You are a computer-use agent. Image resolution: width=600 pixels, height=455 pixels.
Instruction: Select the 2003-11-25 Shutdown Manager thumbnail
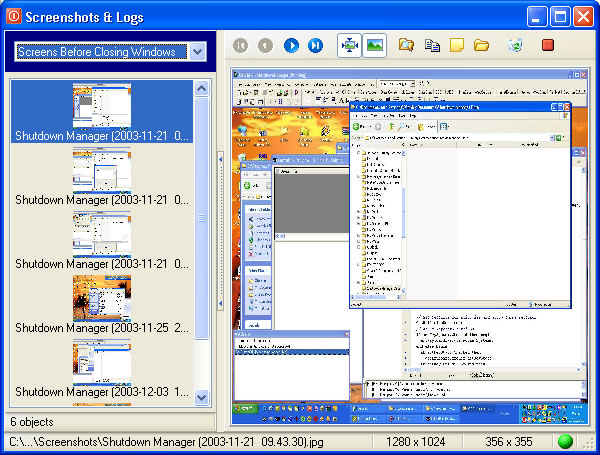point(102,297)
